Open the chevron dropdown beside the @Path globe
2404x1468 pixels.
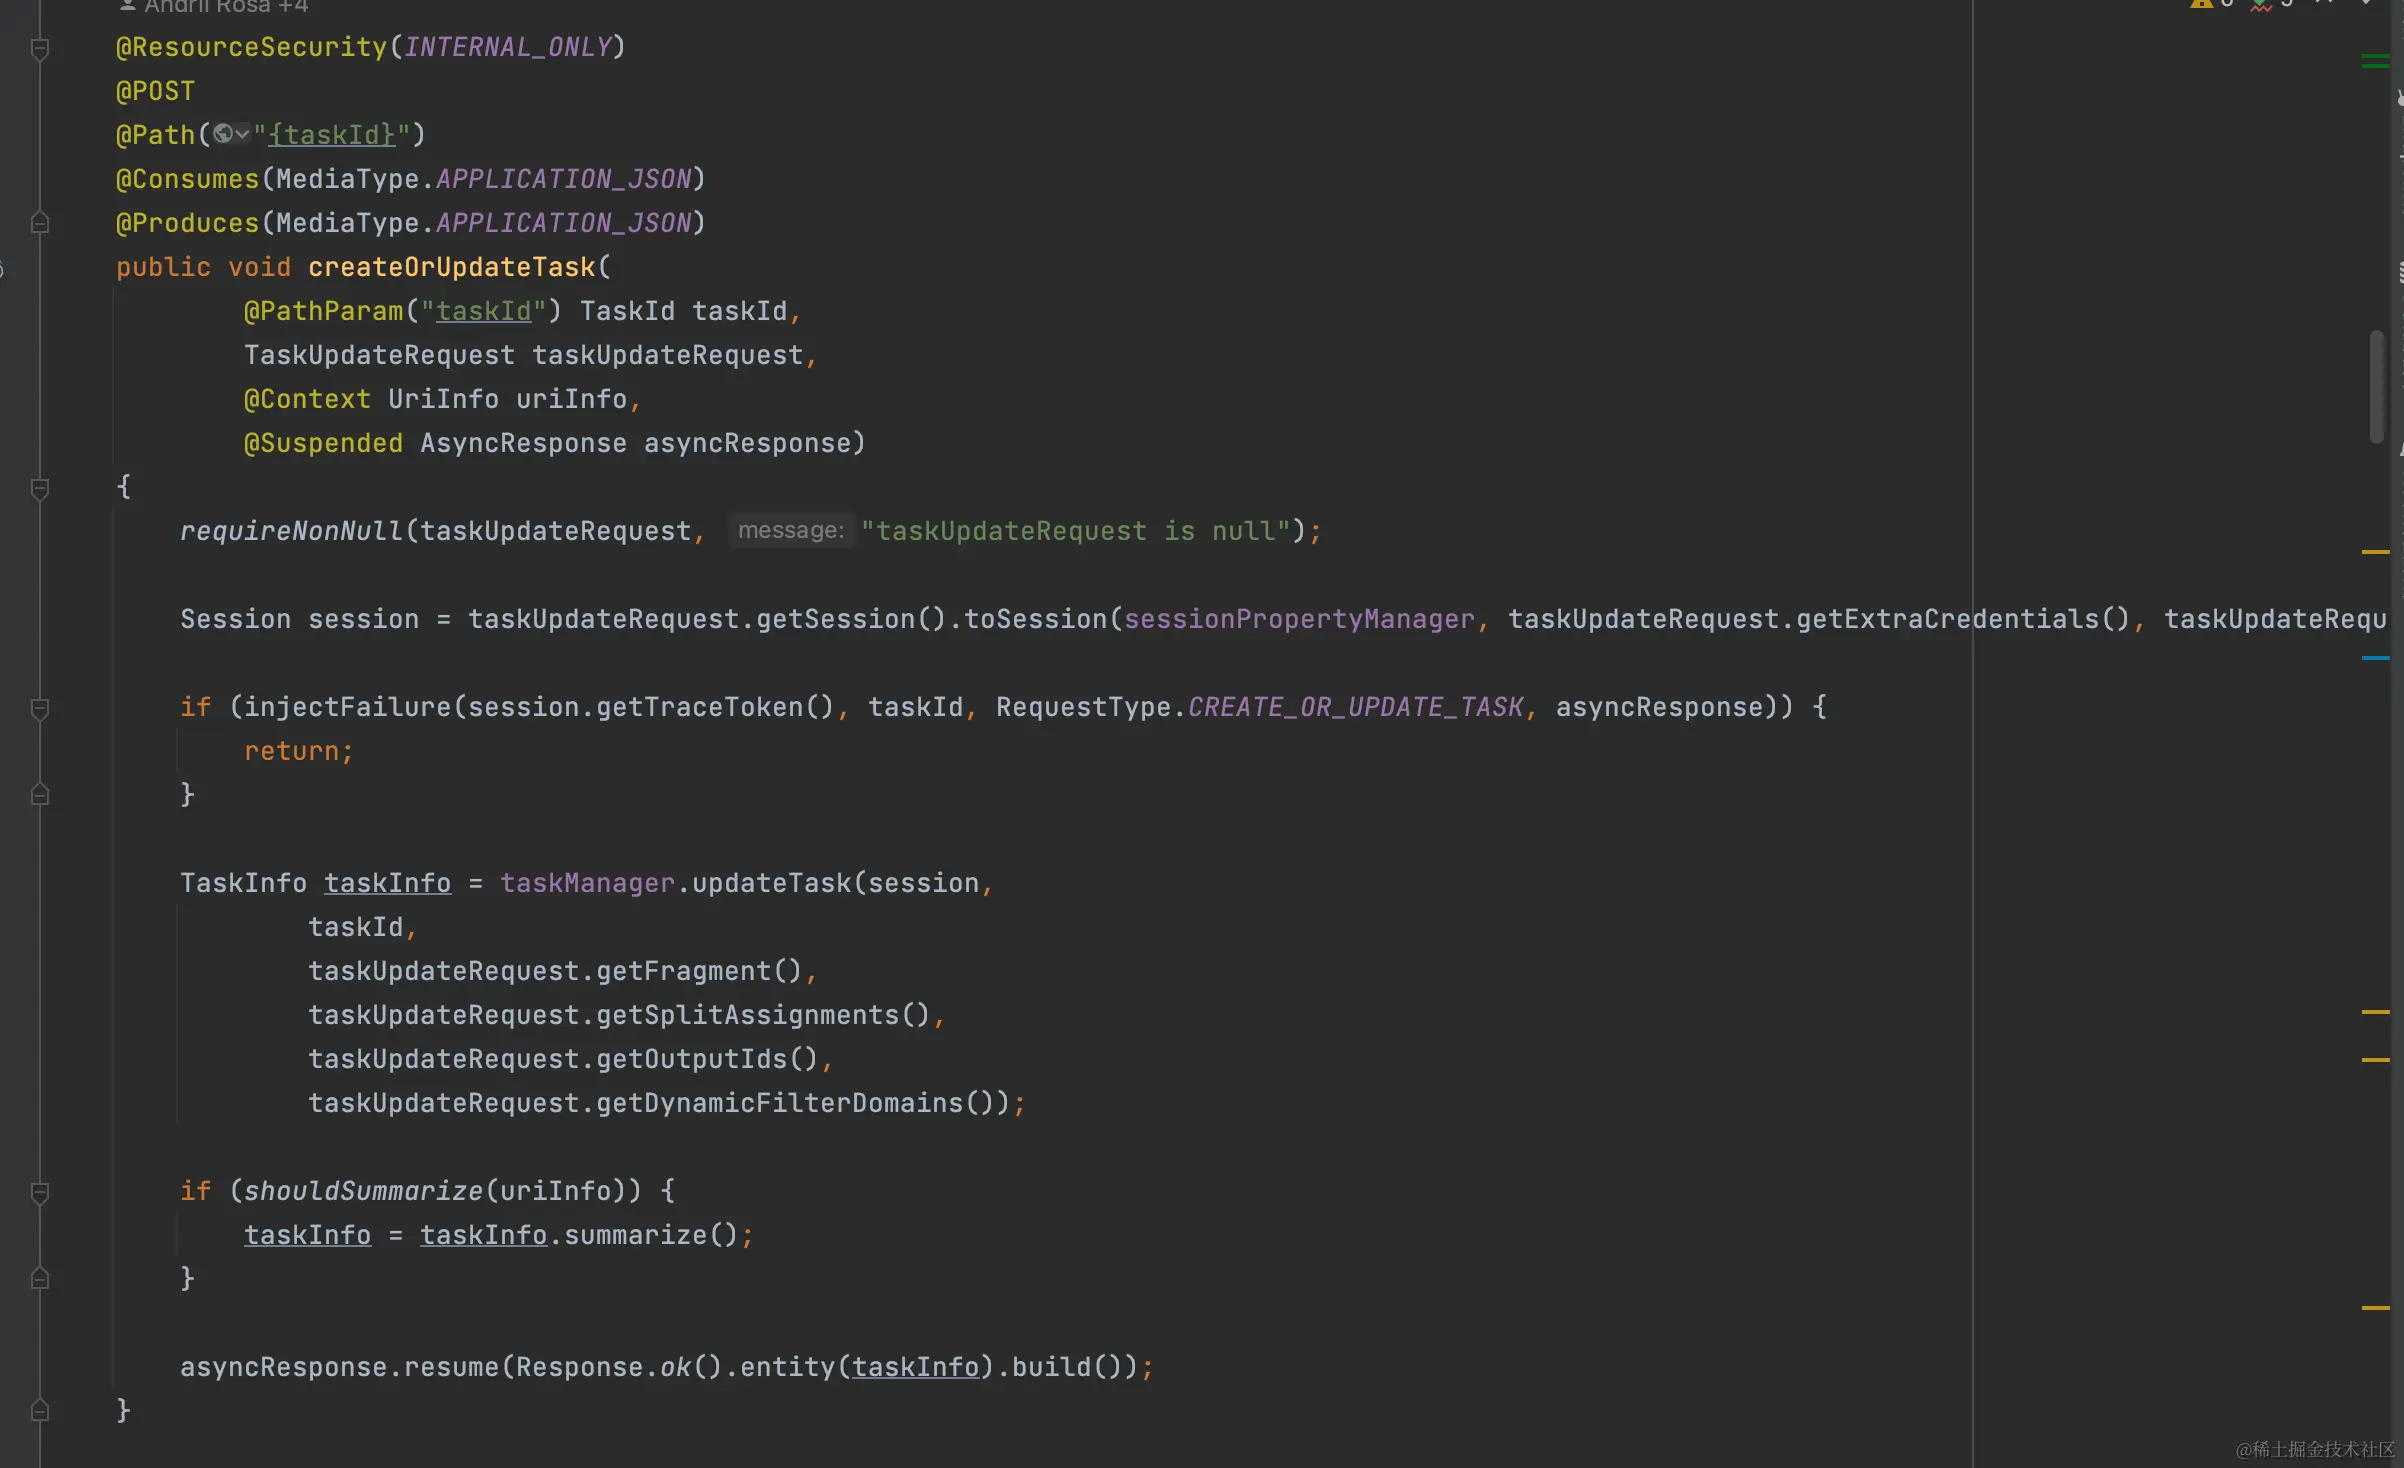click(x=242, y=133)
